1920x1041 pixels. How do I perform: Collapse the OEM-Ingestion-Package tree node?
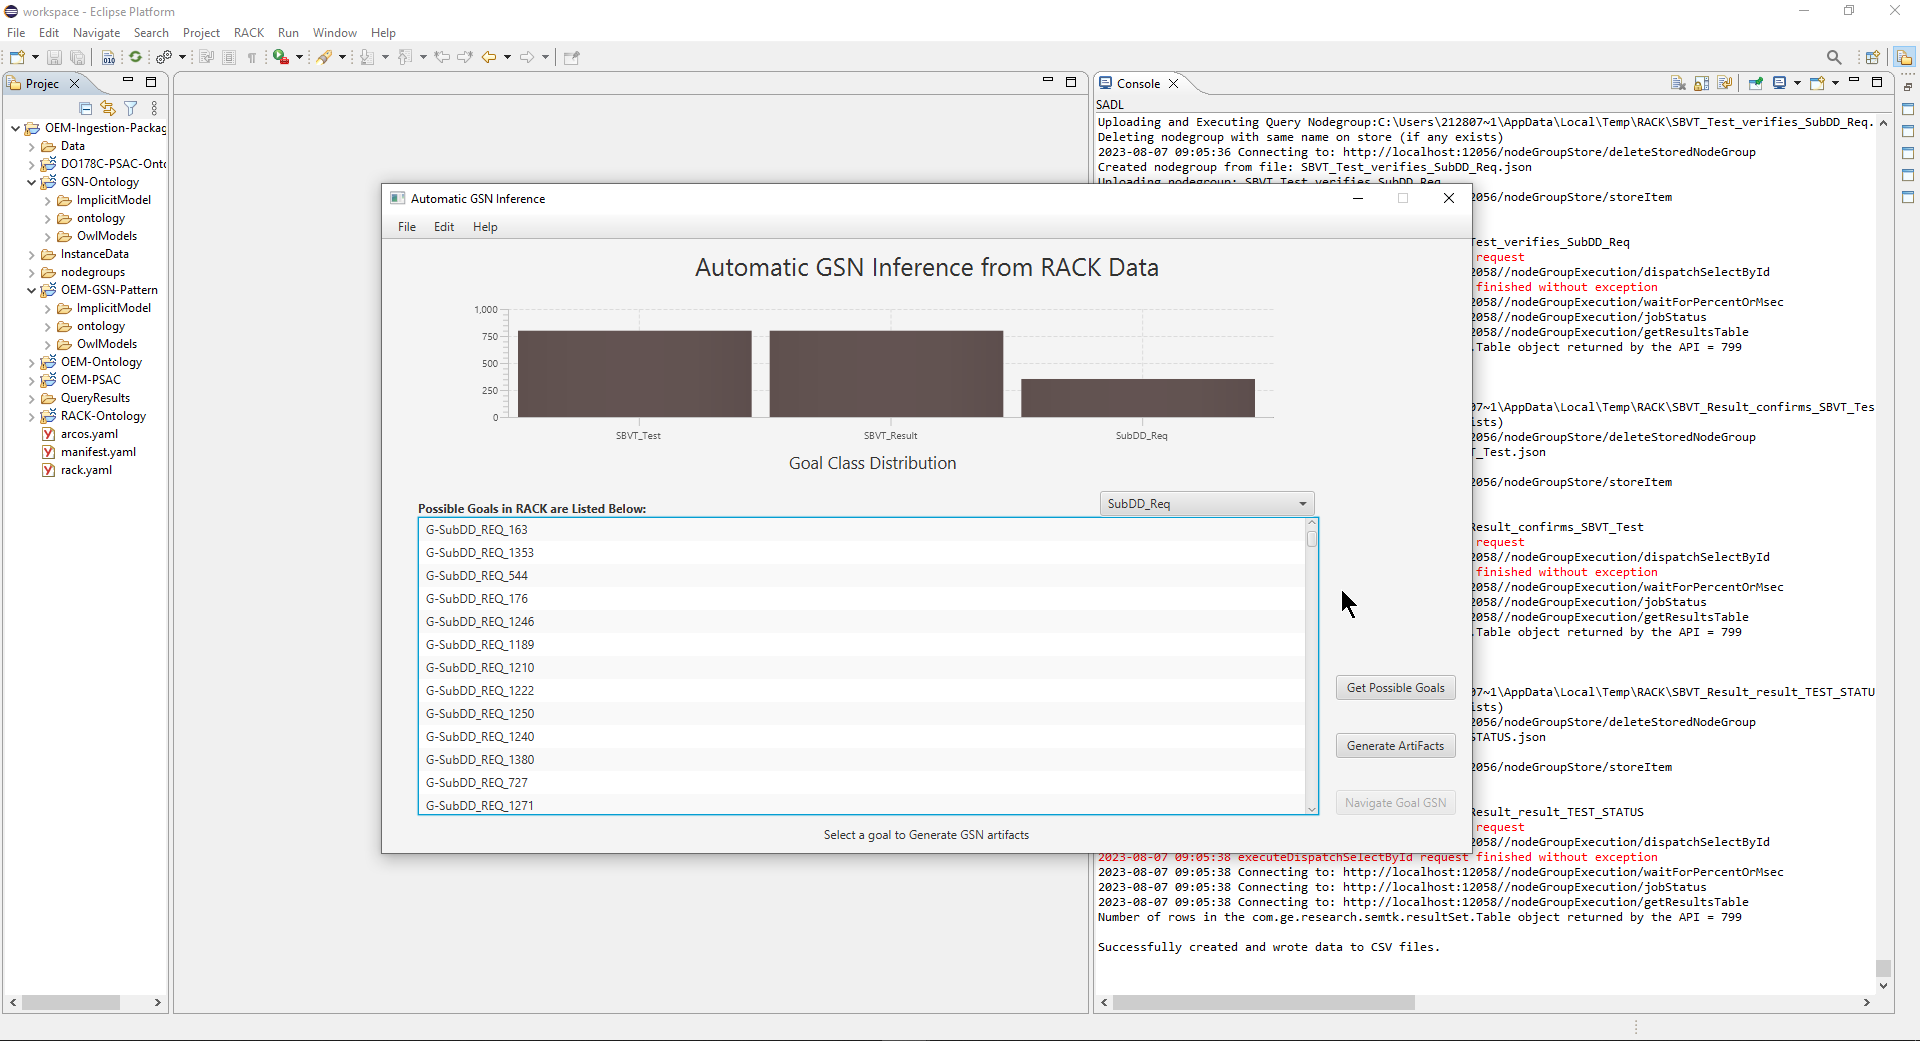click(x=15, y=128)
